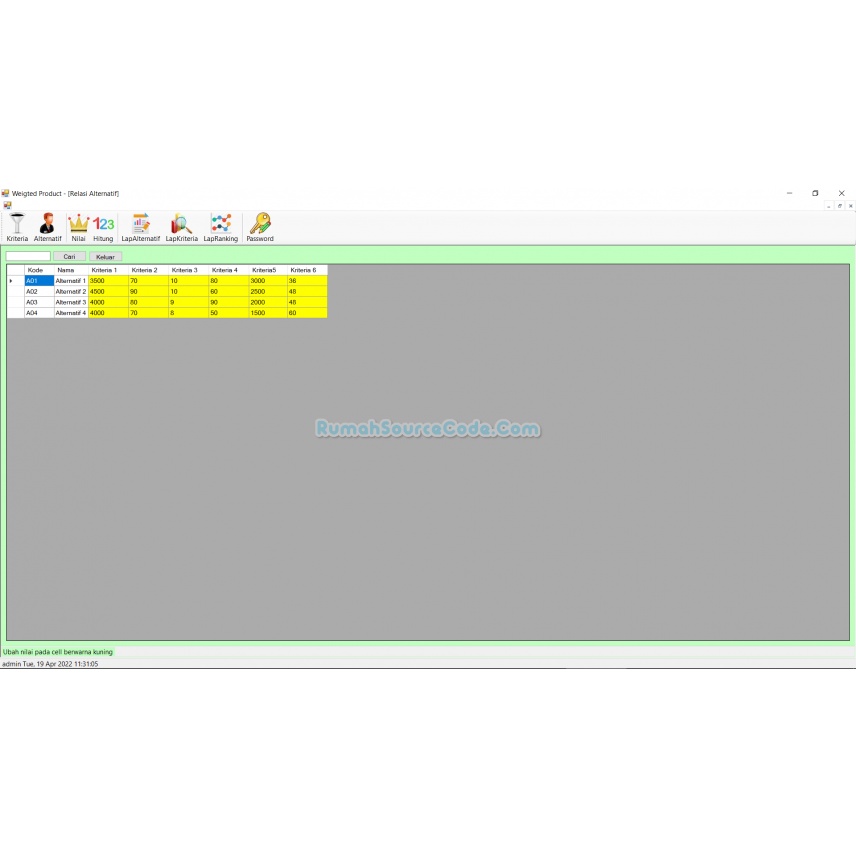Run the Hitung 123 calculation
856x856 pixels.
(x=103, y=227)
